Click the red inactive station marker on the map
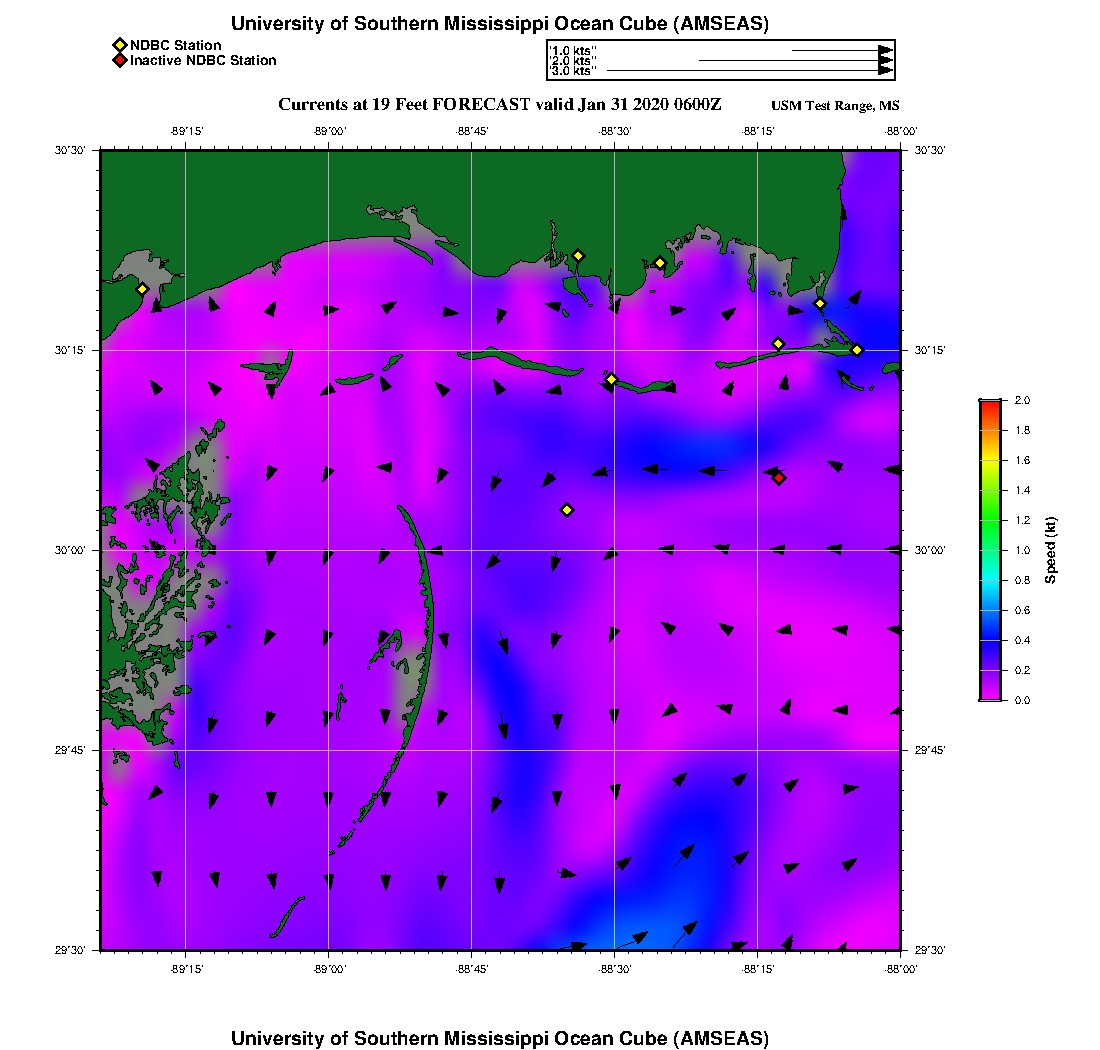 (779, 478)
